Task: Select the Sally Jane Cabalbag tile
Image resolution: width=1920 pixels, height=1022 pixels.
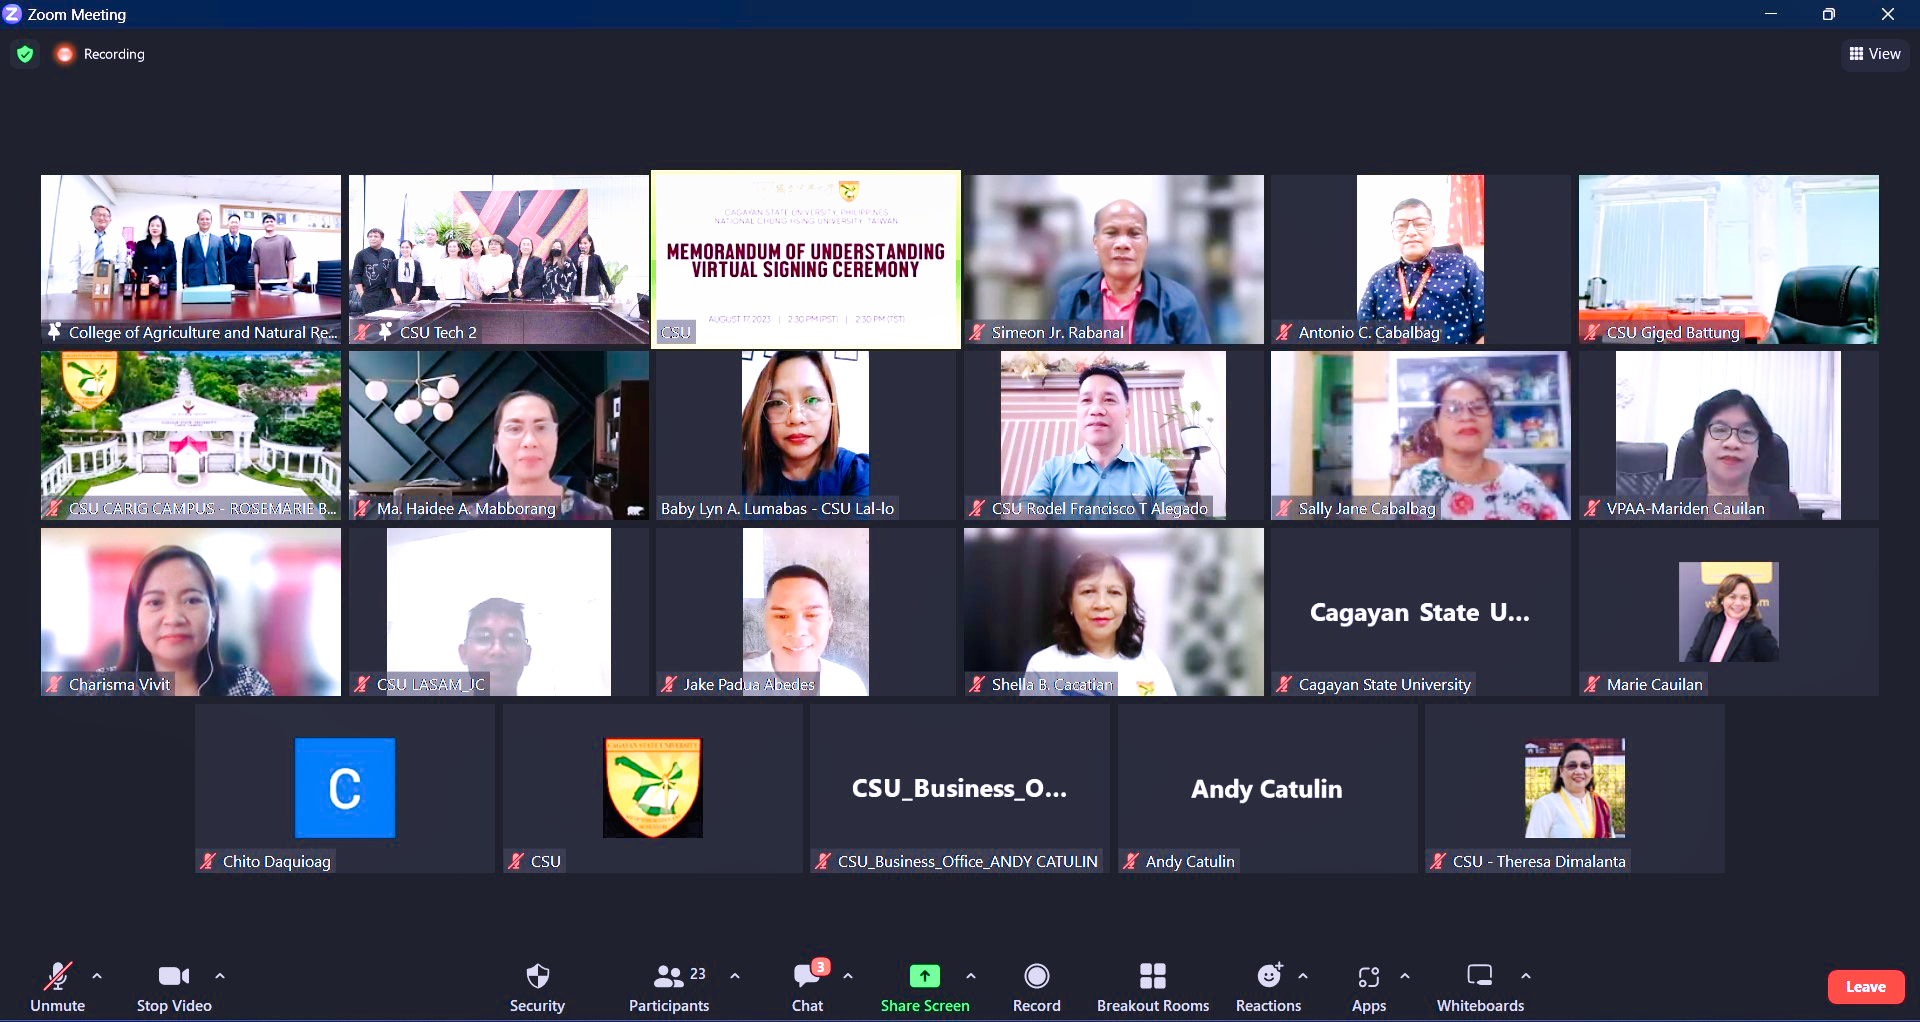Action: pyautogui.click(x=1421, y=435)
